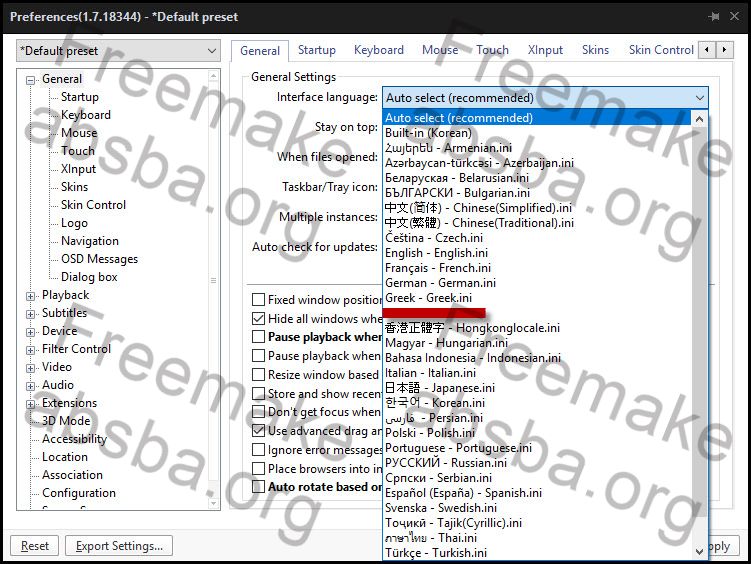Choose English - English.ini language
Screen dimensions: 751x564
coord(537,253)
